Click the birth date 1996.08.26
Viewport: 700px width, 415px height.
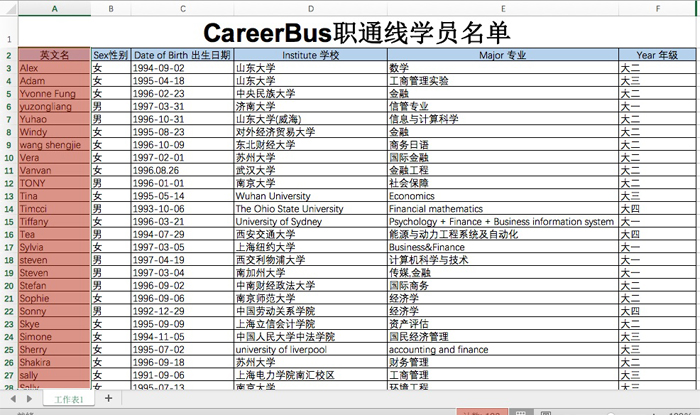(x=183, y=170)
